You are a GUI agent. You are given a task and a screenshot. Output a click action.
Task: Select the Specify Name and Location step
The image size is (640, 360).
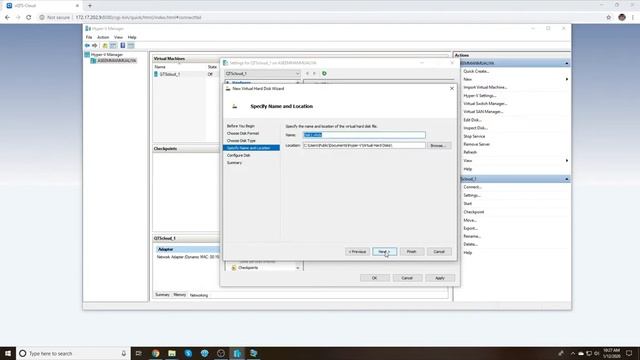coord(251,148)
